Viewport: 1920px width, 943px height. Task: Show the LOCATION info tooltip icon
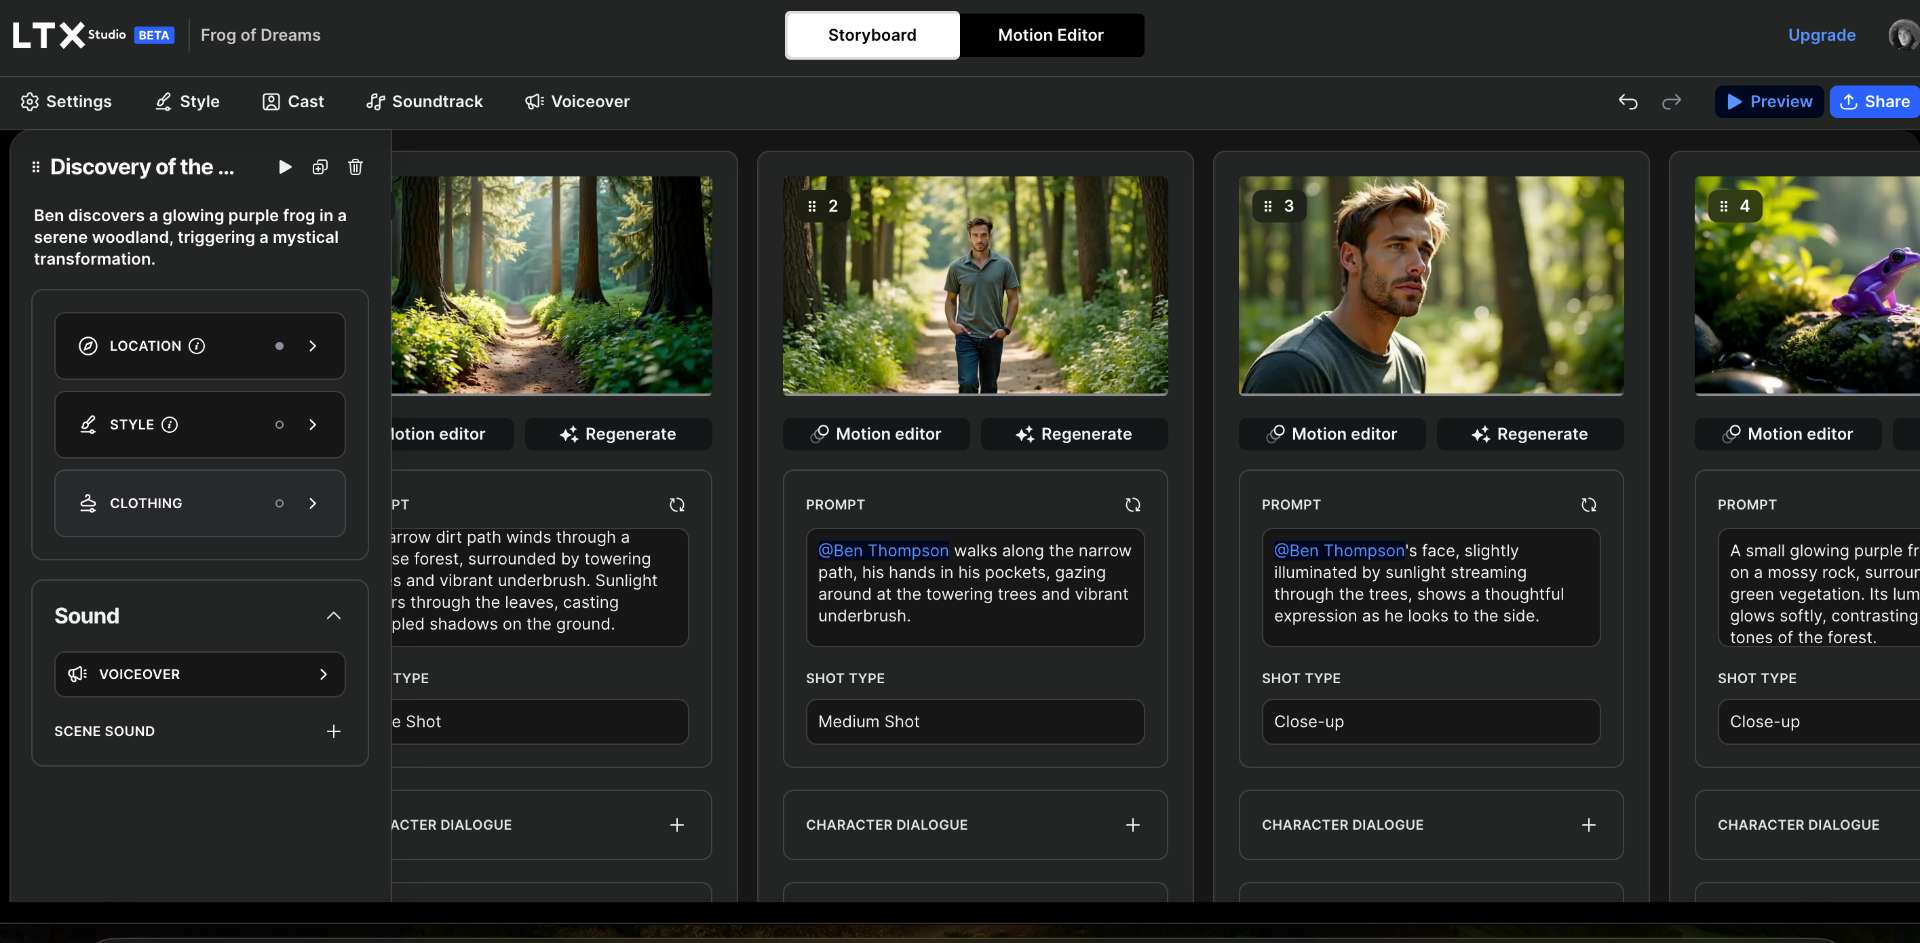pyautogui.click(x=197, y=346)
